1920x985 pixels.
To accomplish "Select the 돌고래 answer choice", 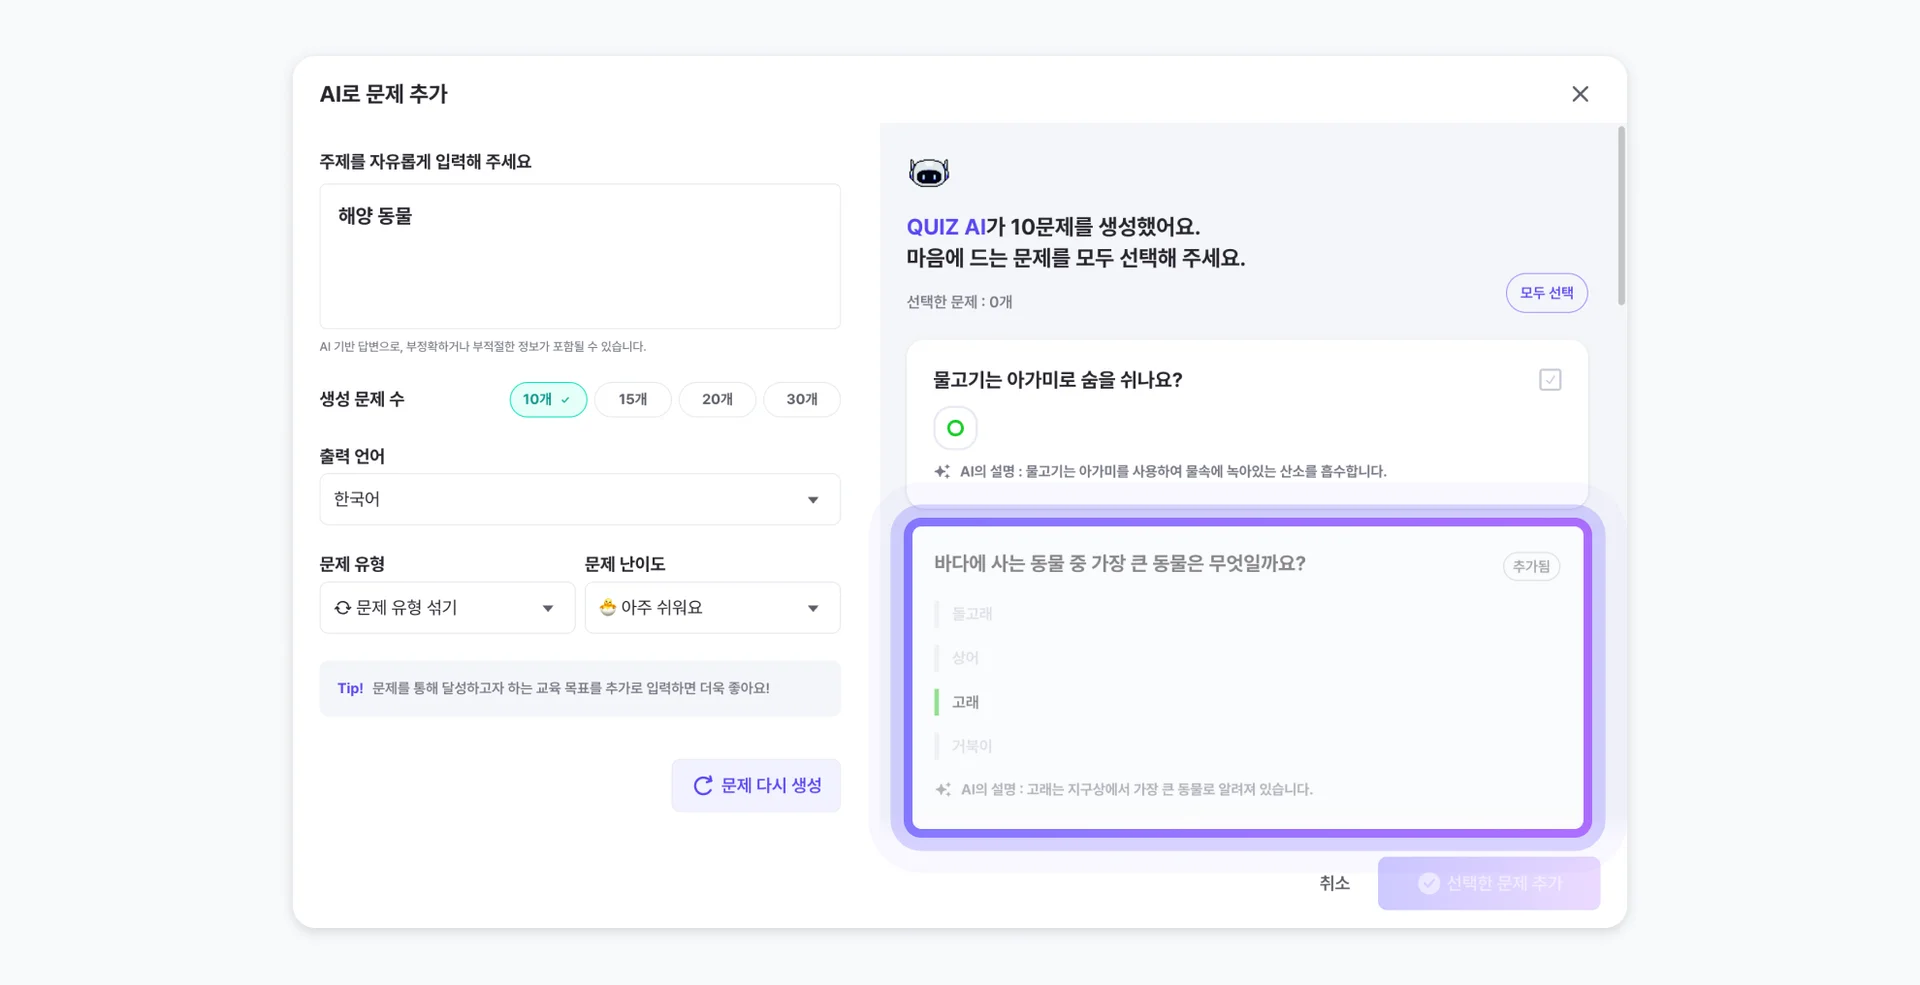I will [x=972, y=613].
